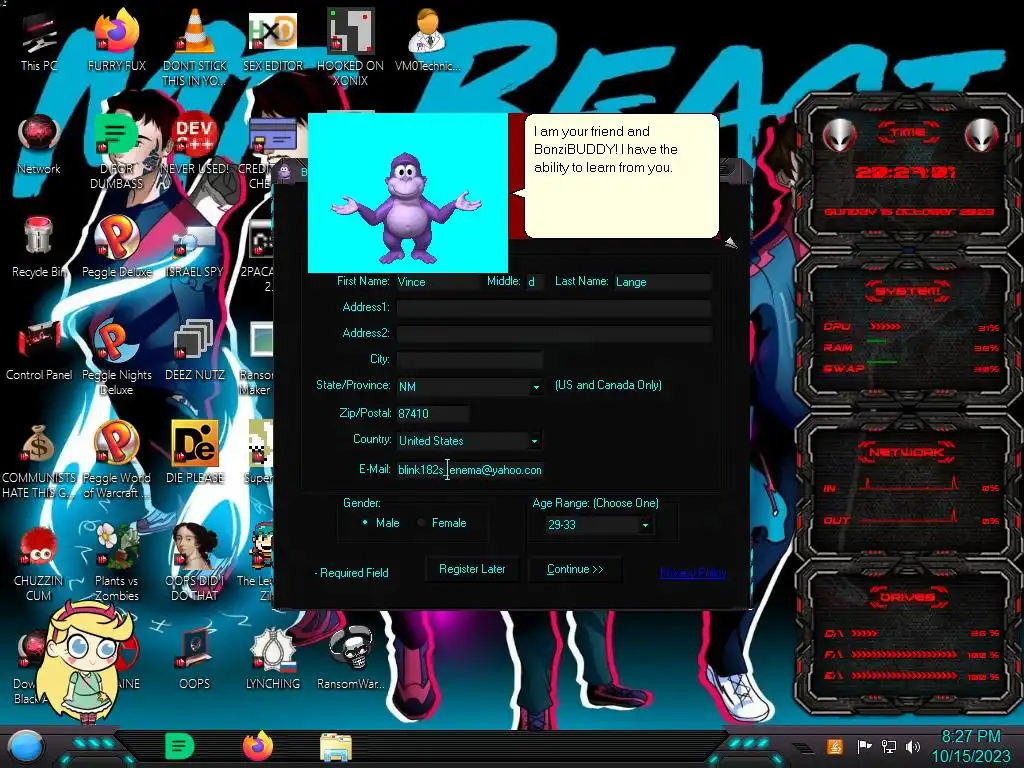Click the orange Java tray icon
This screenshot has width=1024, height=768.
tap(835, 746)
